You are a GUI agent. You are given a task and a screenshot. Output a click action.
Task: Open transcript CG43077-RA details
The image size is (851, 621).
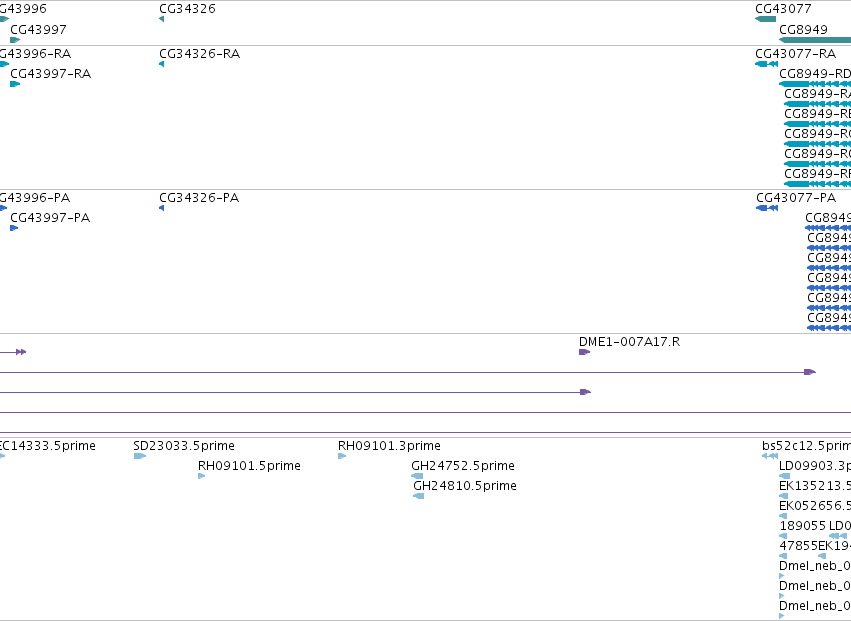[796, 54]
